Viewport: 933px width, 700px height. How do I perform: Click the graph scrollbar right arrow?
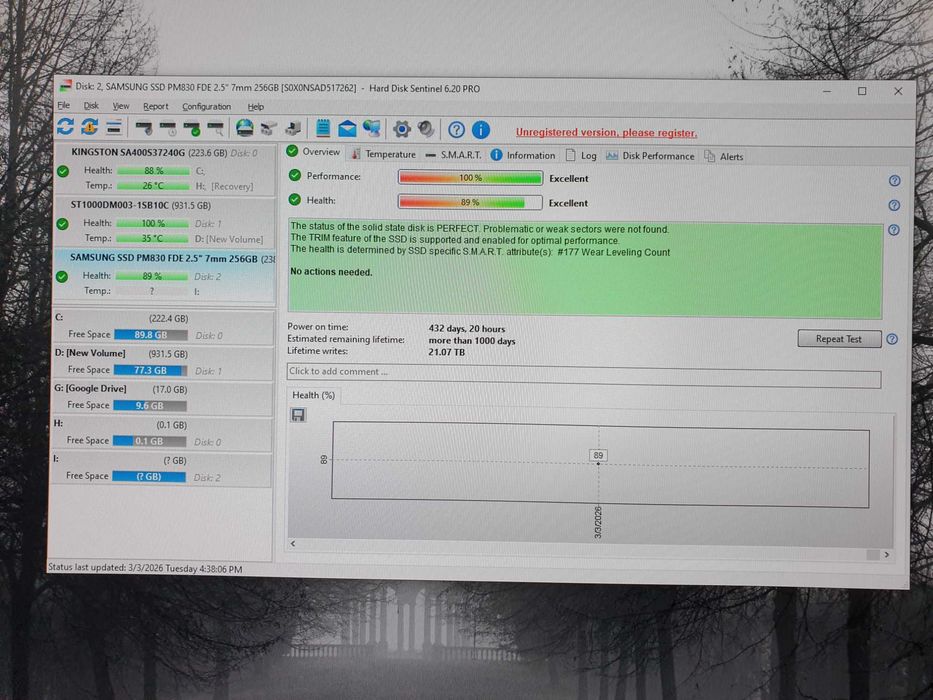(x=887, y=555)
